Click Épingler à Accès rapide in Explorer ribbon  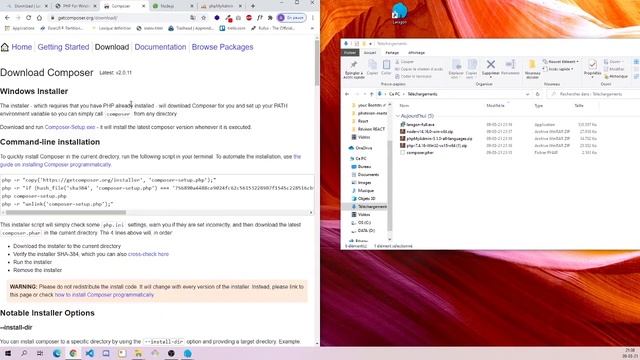[353, 69]
